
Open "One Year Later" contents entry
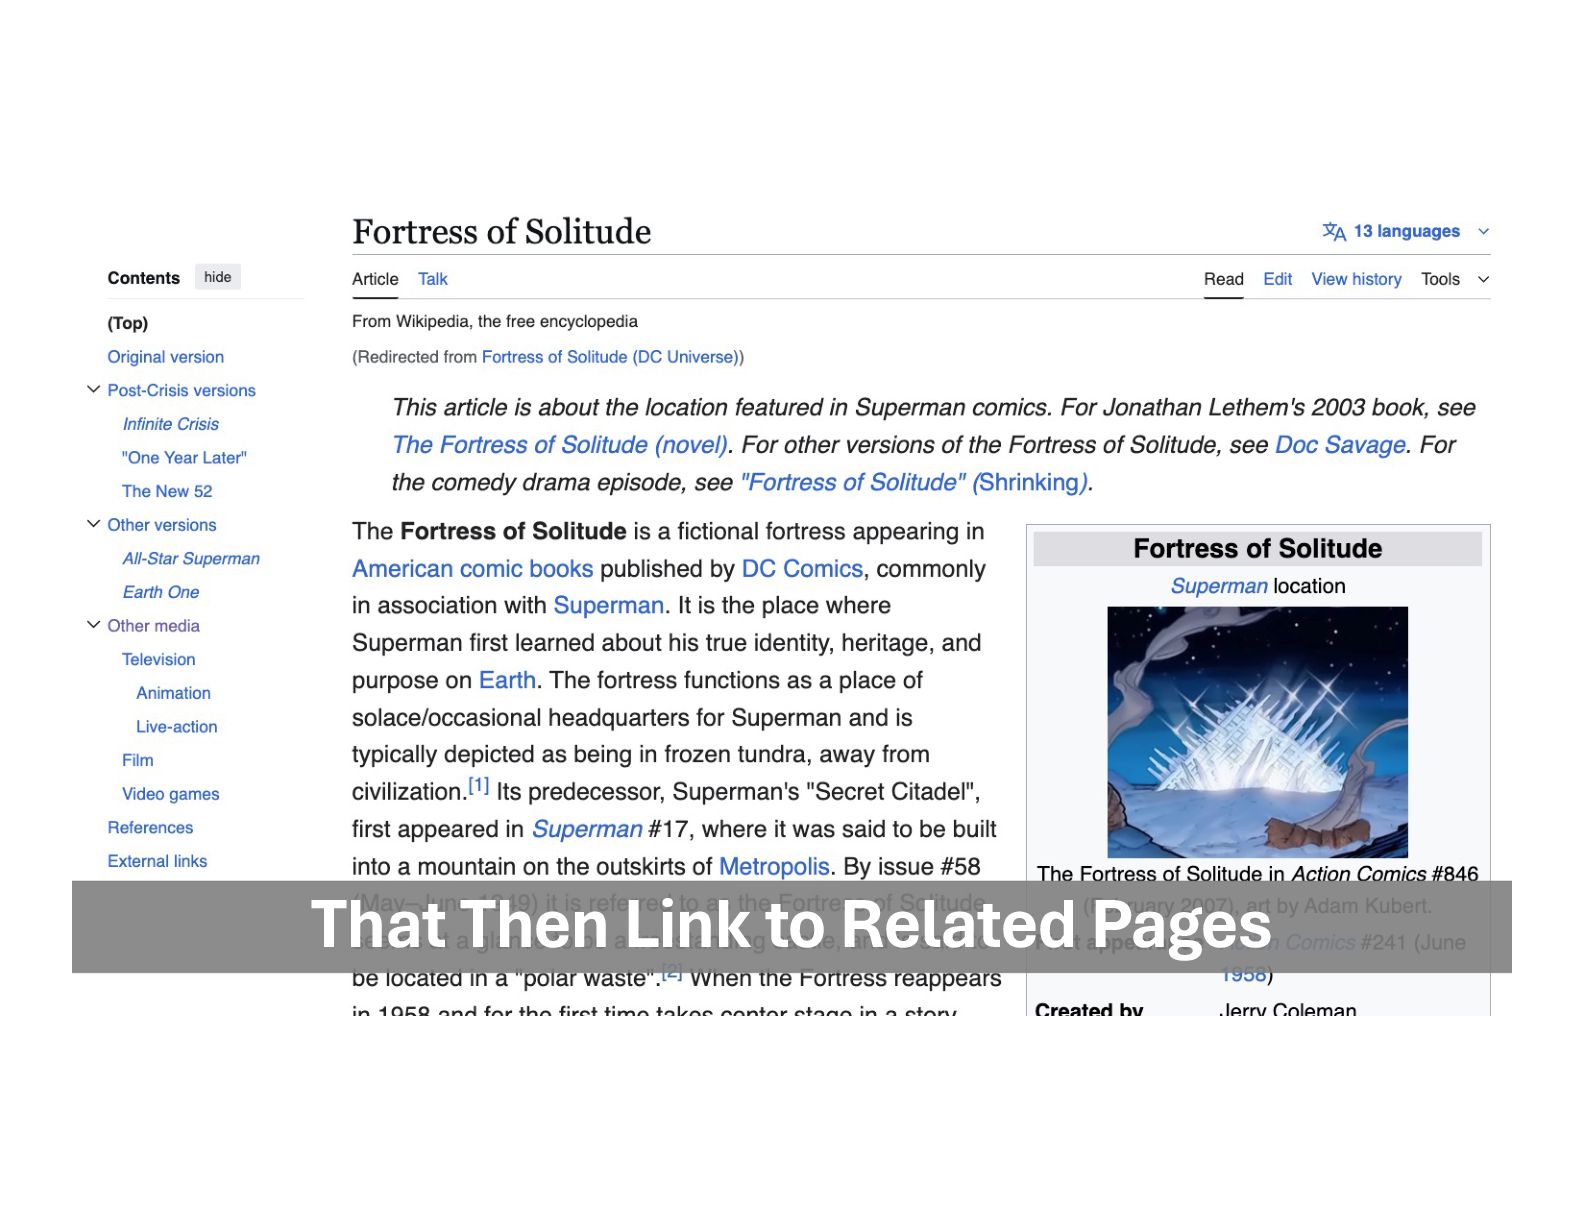coord(184,458)
